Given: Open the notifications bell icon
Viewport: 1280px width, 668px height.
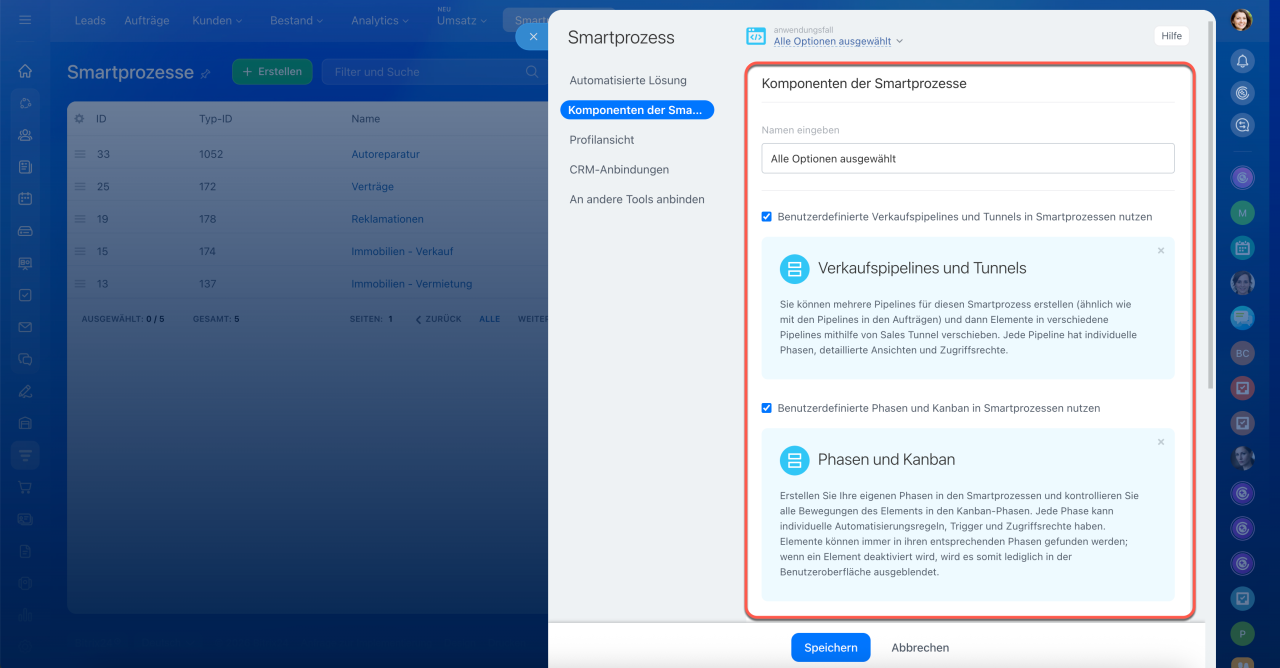Looking at the screenshot, I should click(1242, 60).
